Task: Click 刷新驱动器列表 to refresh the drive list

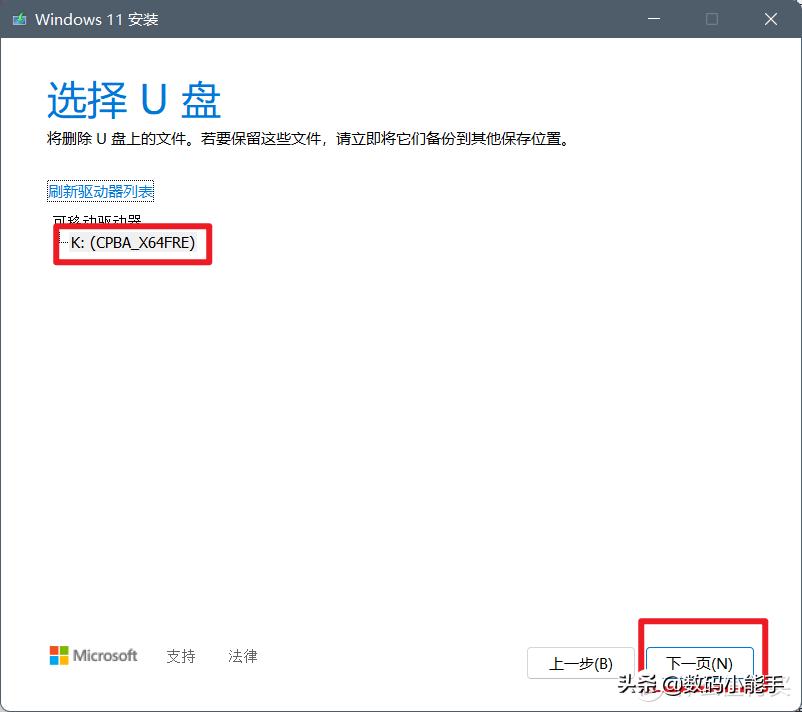Action: (100, 190)
